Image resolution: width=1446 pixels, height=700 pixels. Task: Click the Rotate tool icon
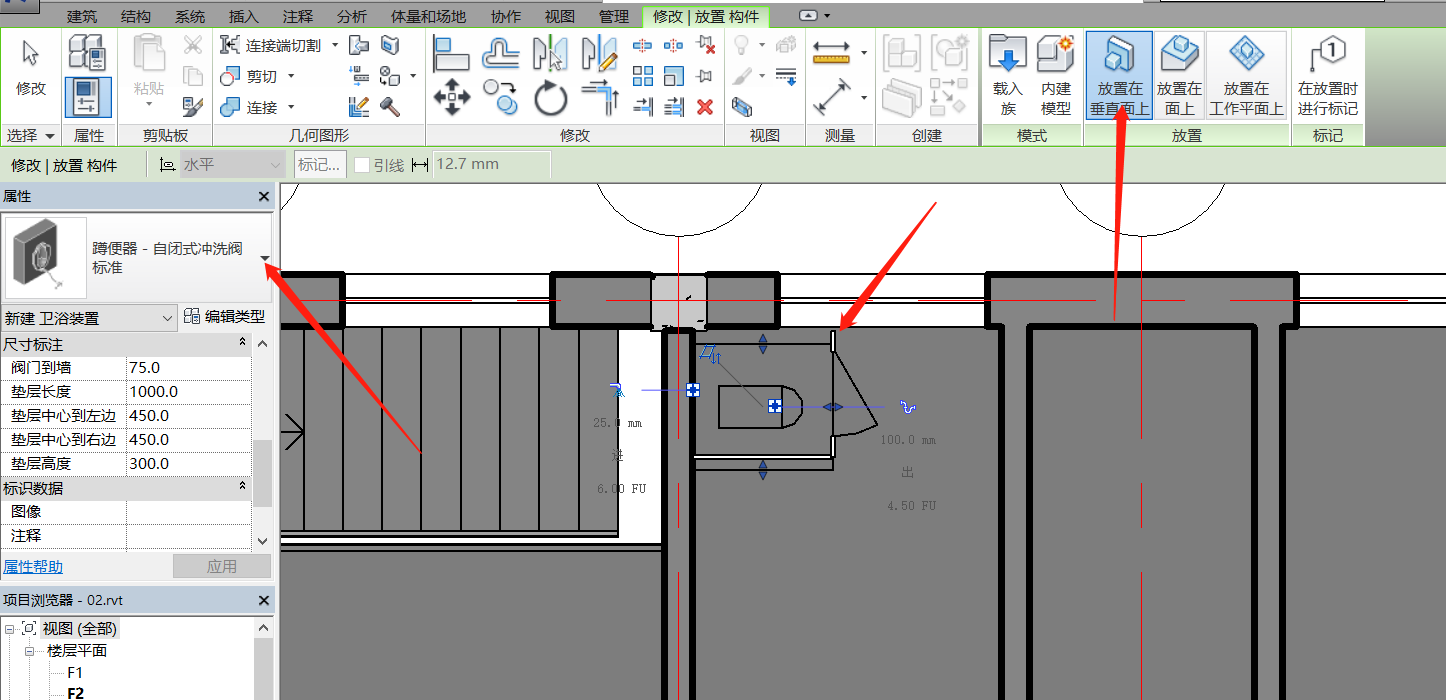[x=550, y=99]
